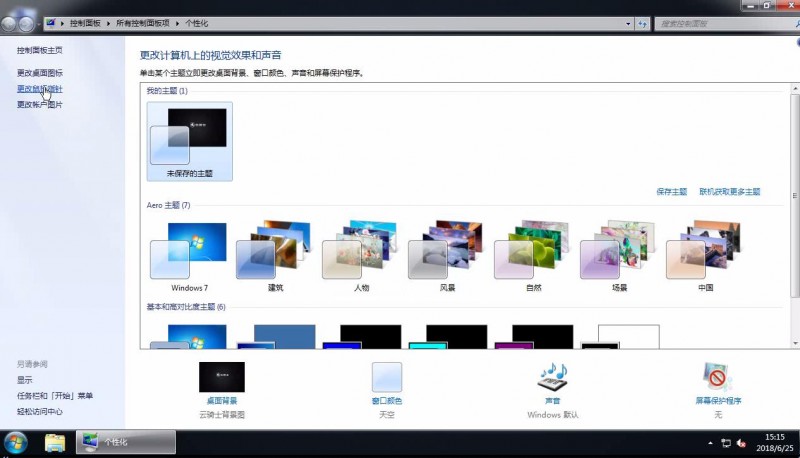The image size is (800, 458).
Task: Apply the 场景 Aero theme
Action: (x=619, y=257)
